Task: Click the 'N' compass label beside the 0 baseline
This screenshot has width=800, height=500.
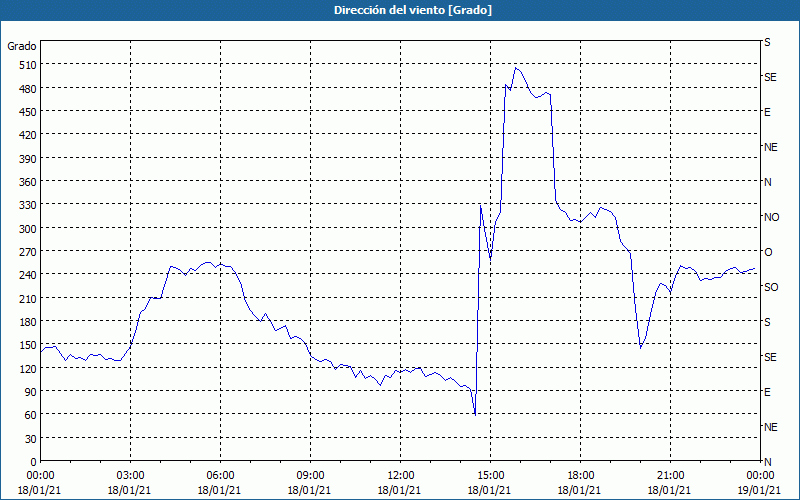Action: (767, 462)
